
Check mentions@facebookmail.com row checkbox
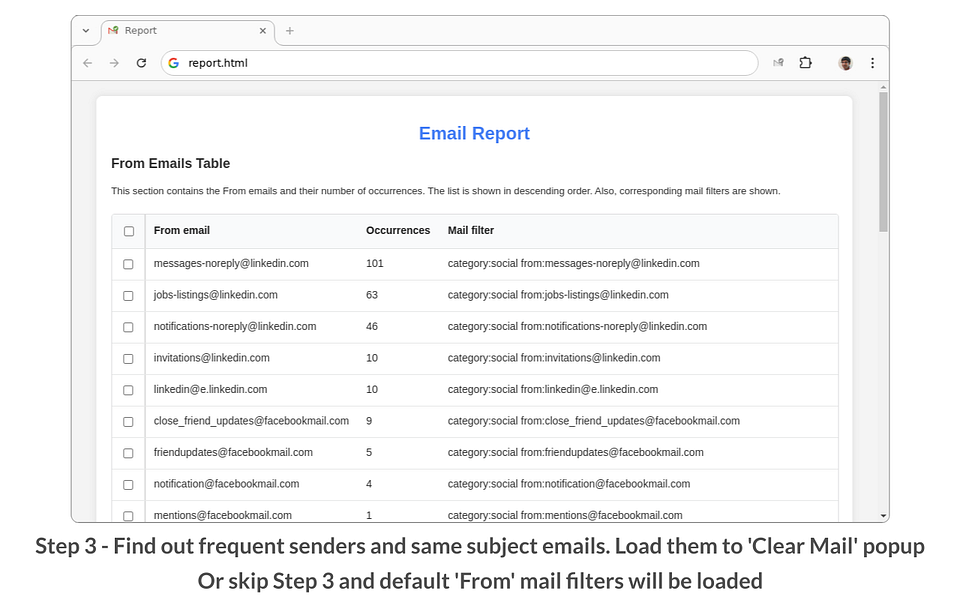128,516
